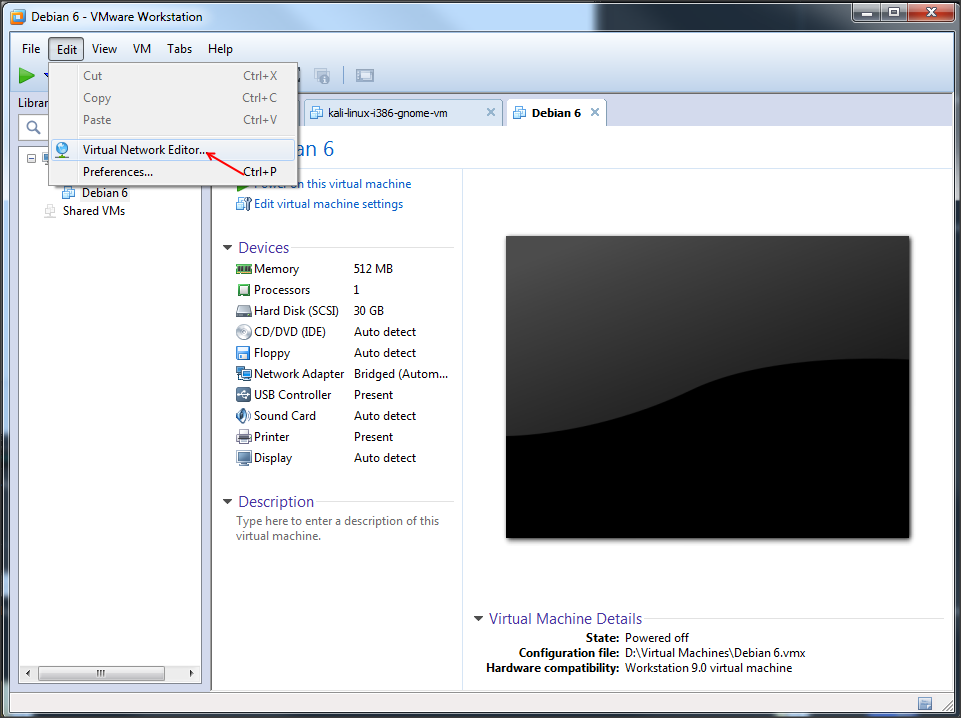Click the Debian 6 tab VM icon
This screenshot has width=961, height=718.
point(519,113)
